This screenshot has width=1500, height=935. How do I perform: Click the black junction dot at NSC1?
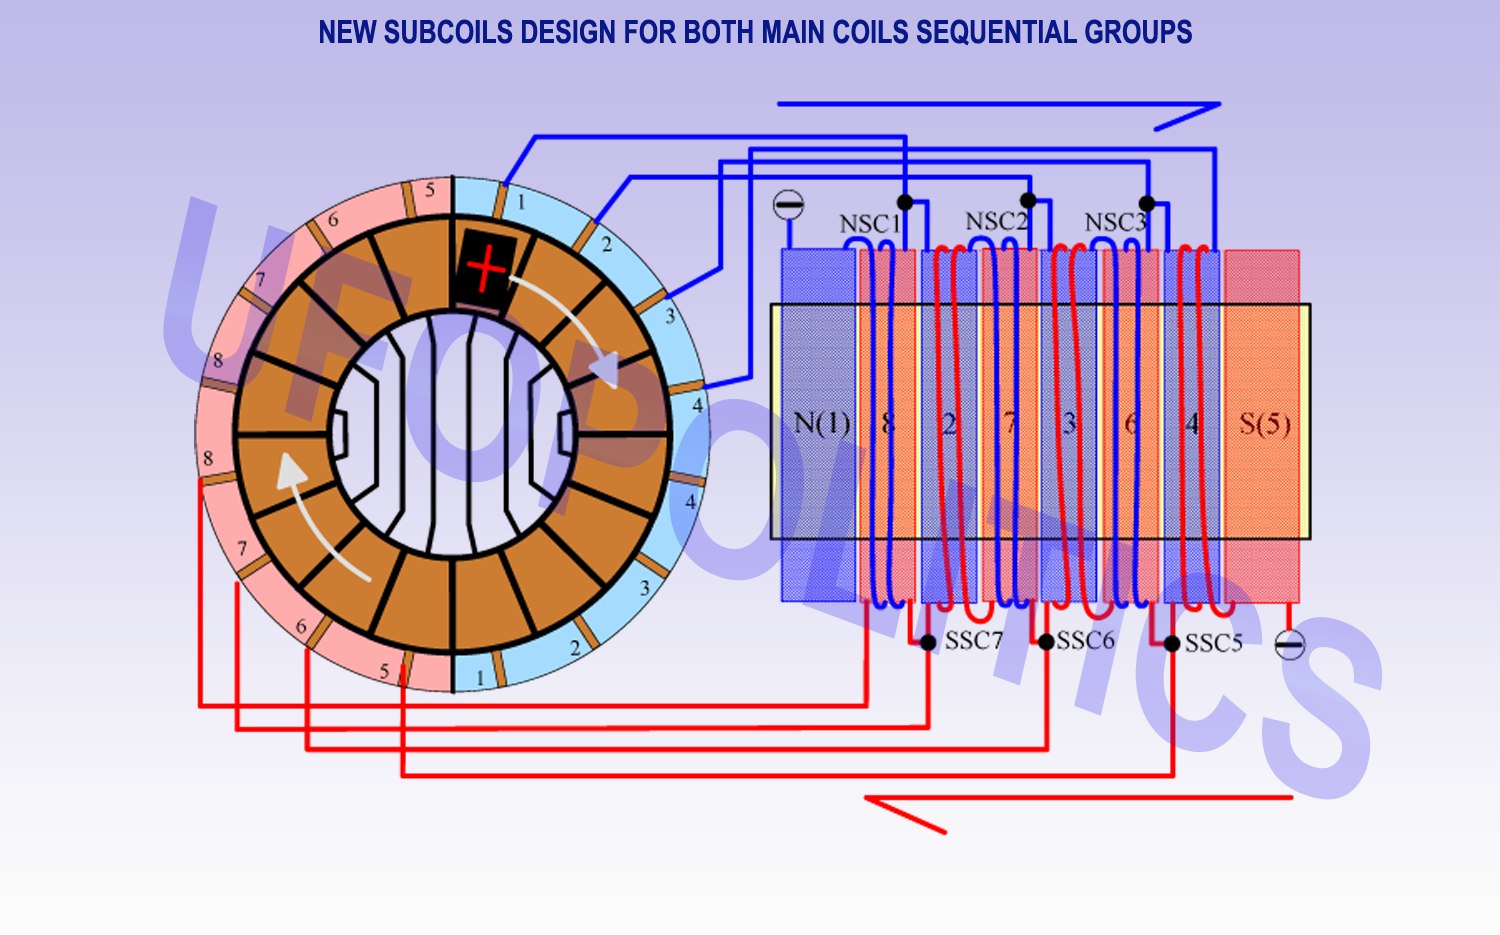point(905,202)
